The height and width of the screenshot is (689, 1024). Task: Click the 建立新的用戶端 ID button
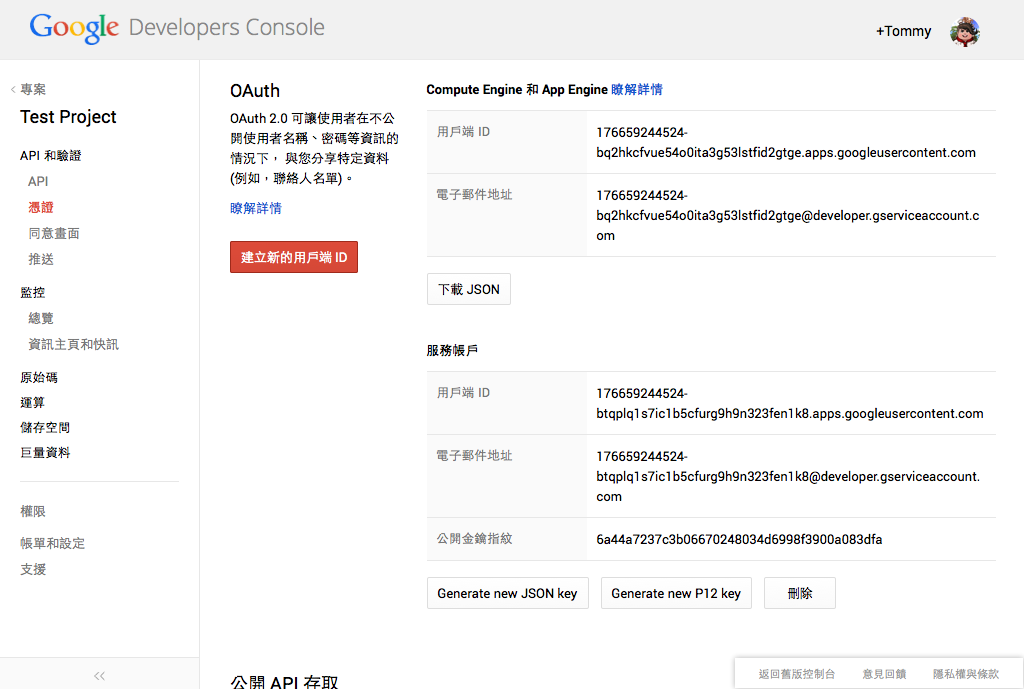[293, 257]
